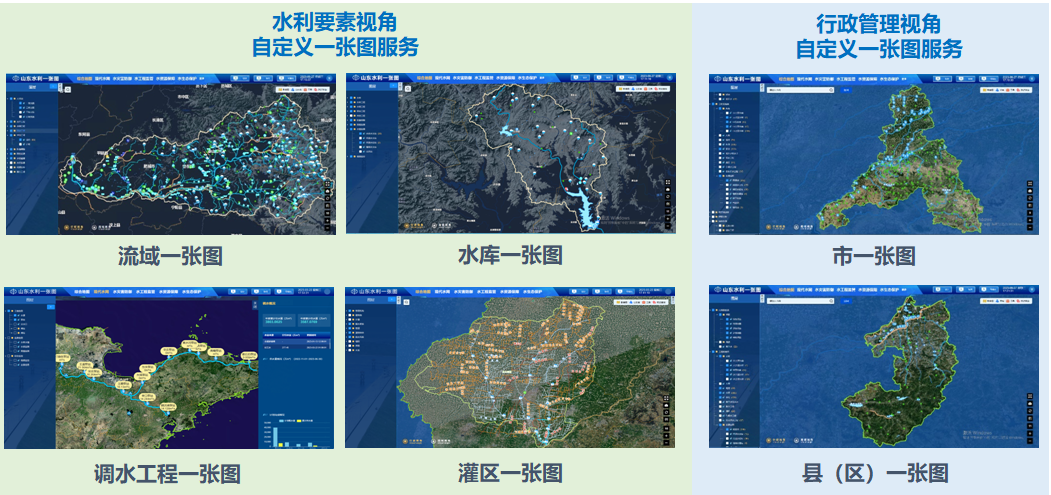Image resolution: width=1051 pixels, height=495 pixels.
Task: Select 水生态保护 tab in 水库一张图 screen
Action: pyautogui.click(x=528, y=78)
